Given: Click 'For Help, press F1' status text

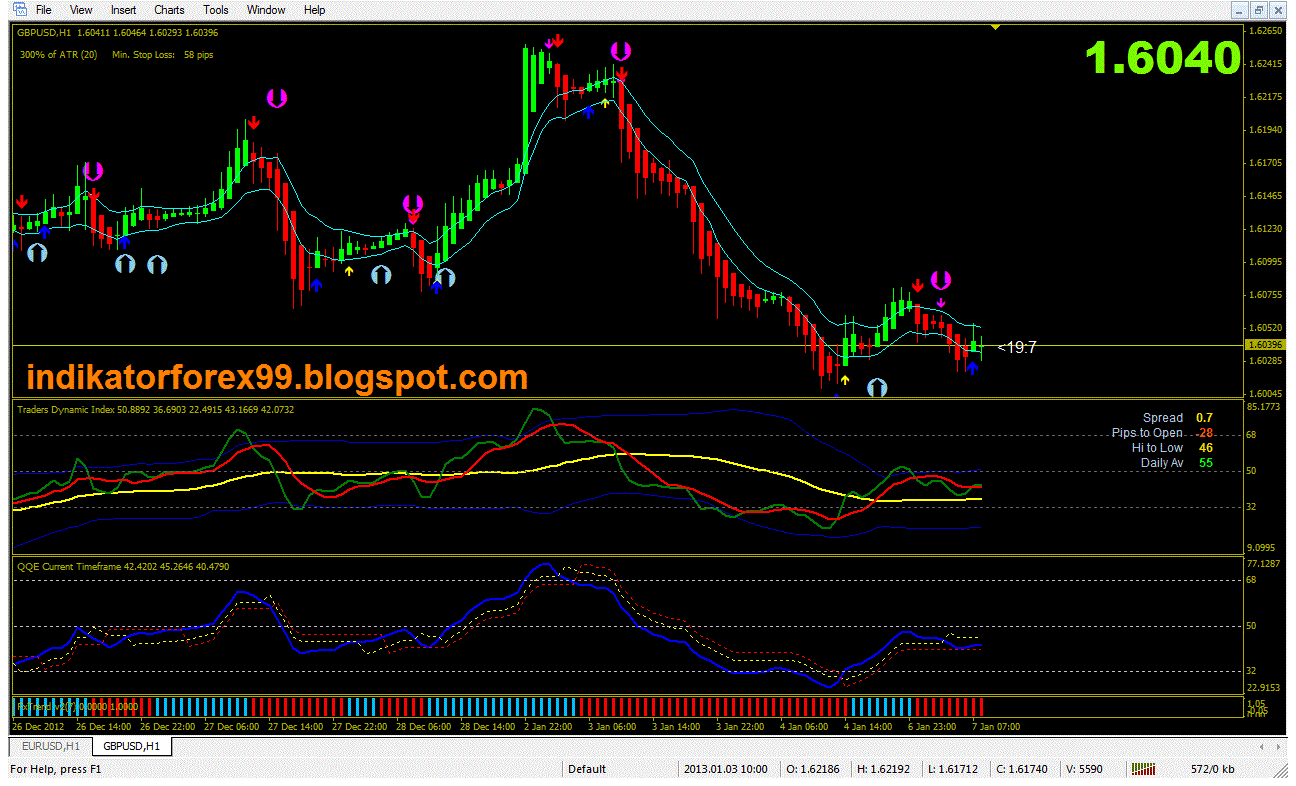Looking at the screenshot, I should coord(56,769).
